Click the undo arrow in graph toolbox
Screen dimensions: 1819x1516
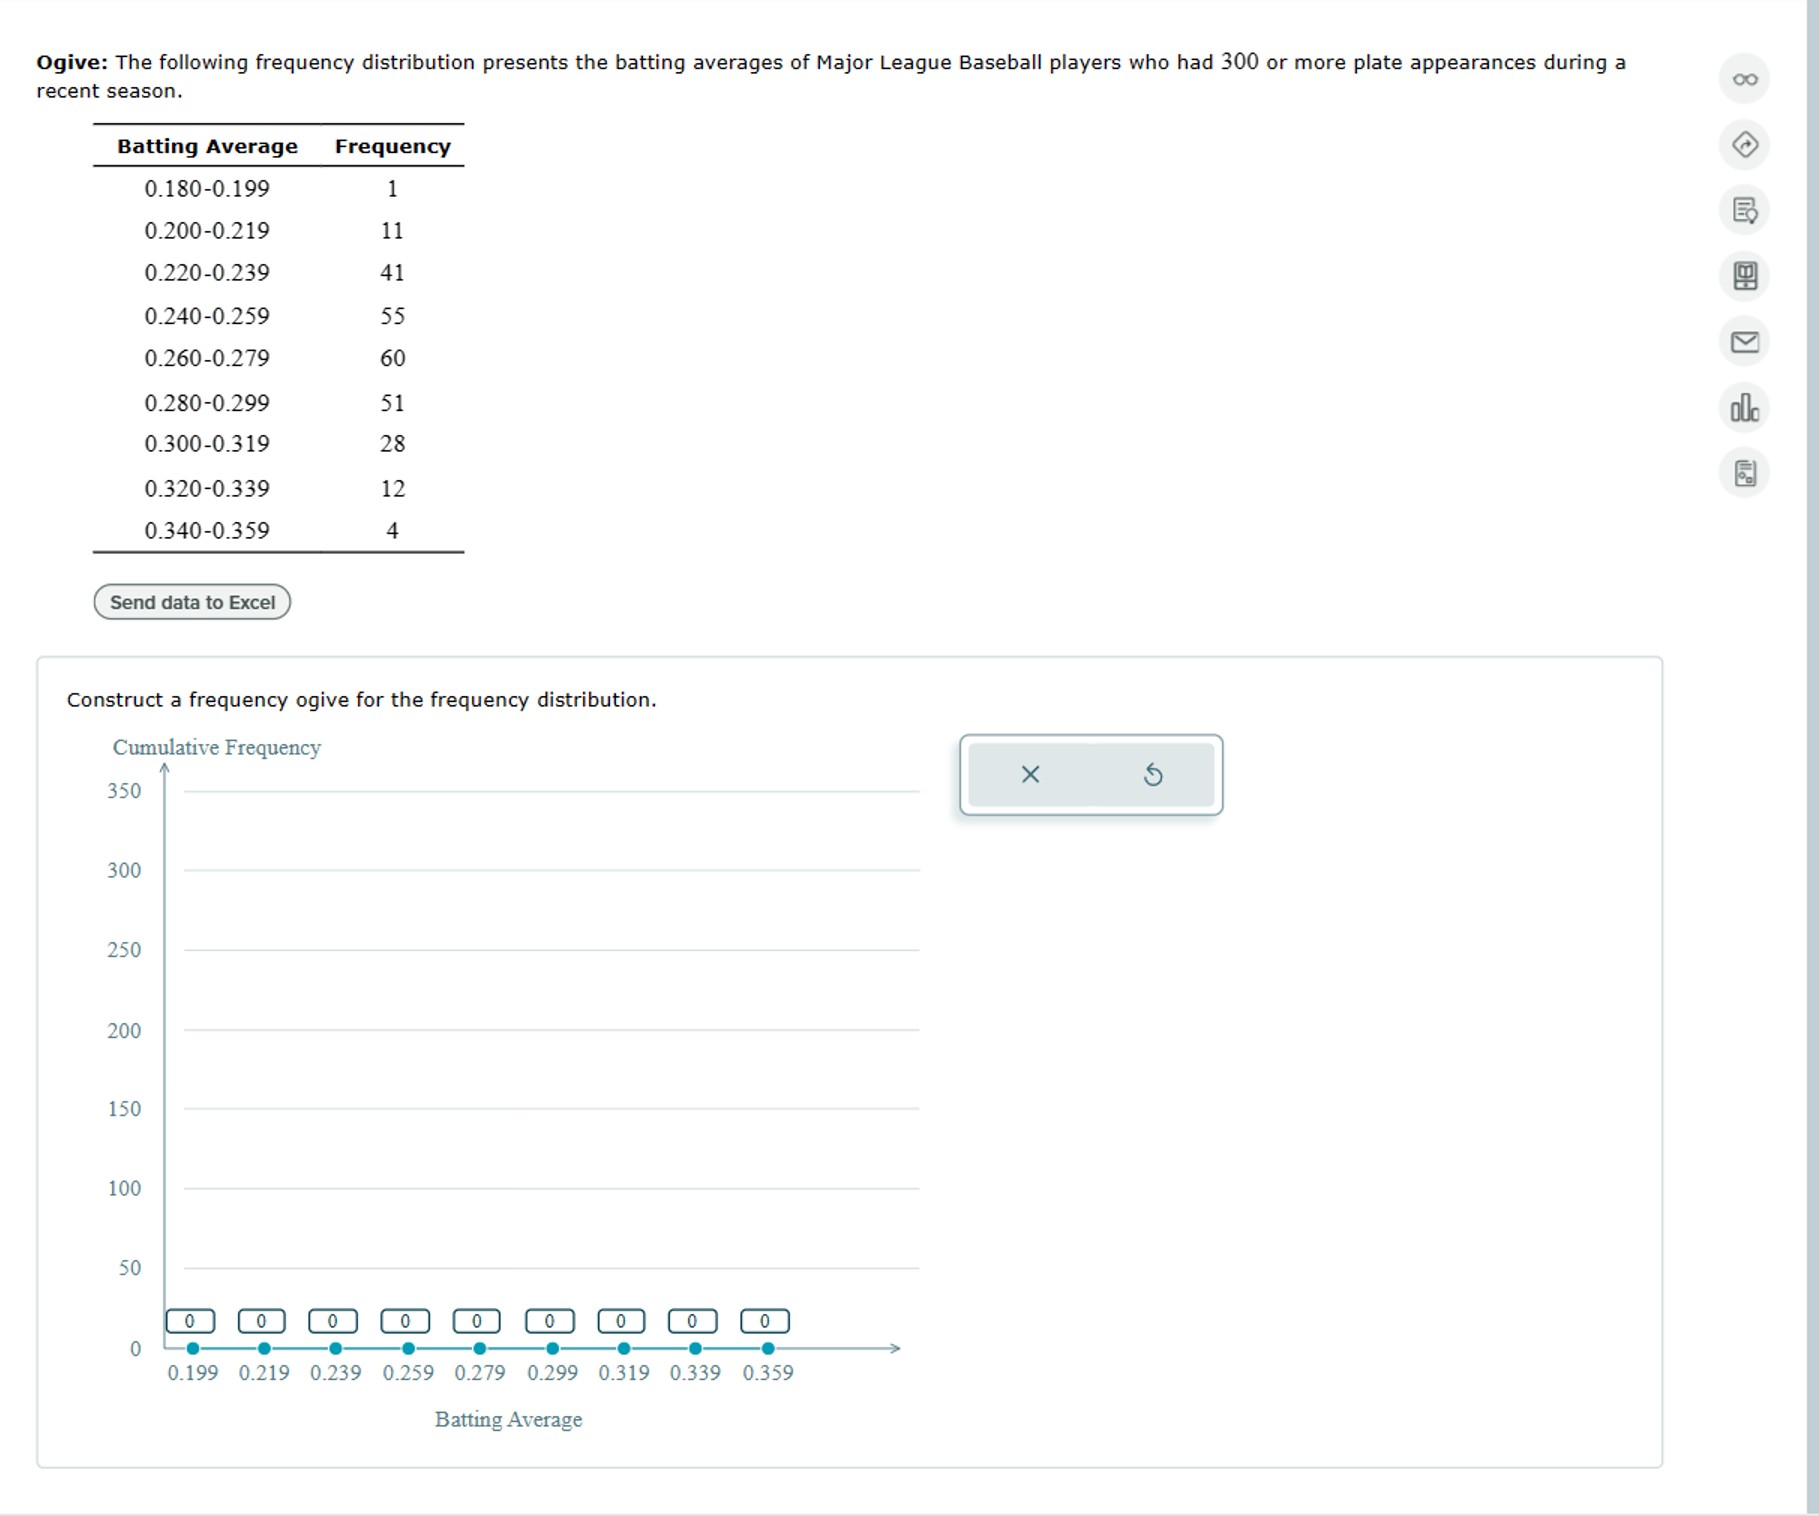(1152, 774)
